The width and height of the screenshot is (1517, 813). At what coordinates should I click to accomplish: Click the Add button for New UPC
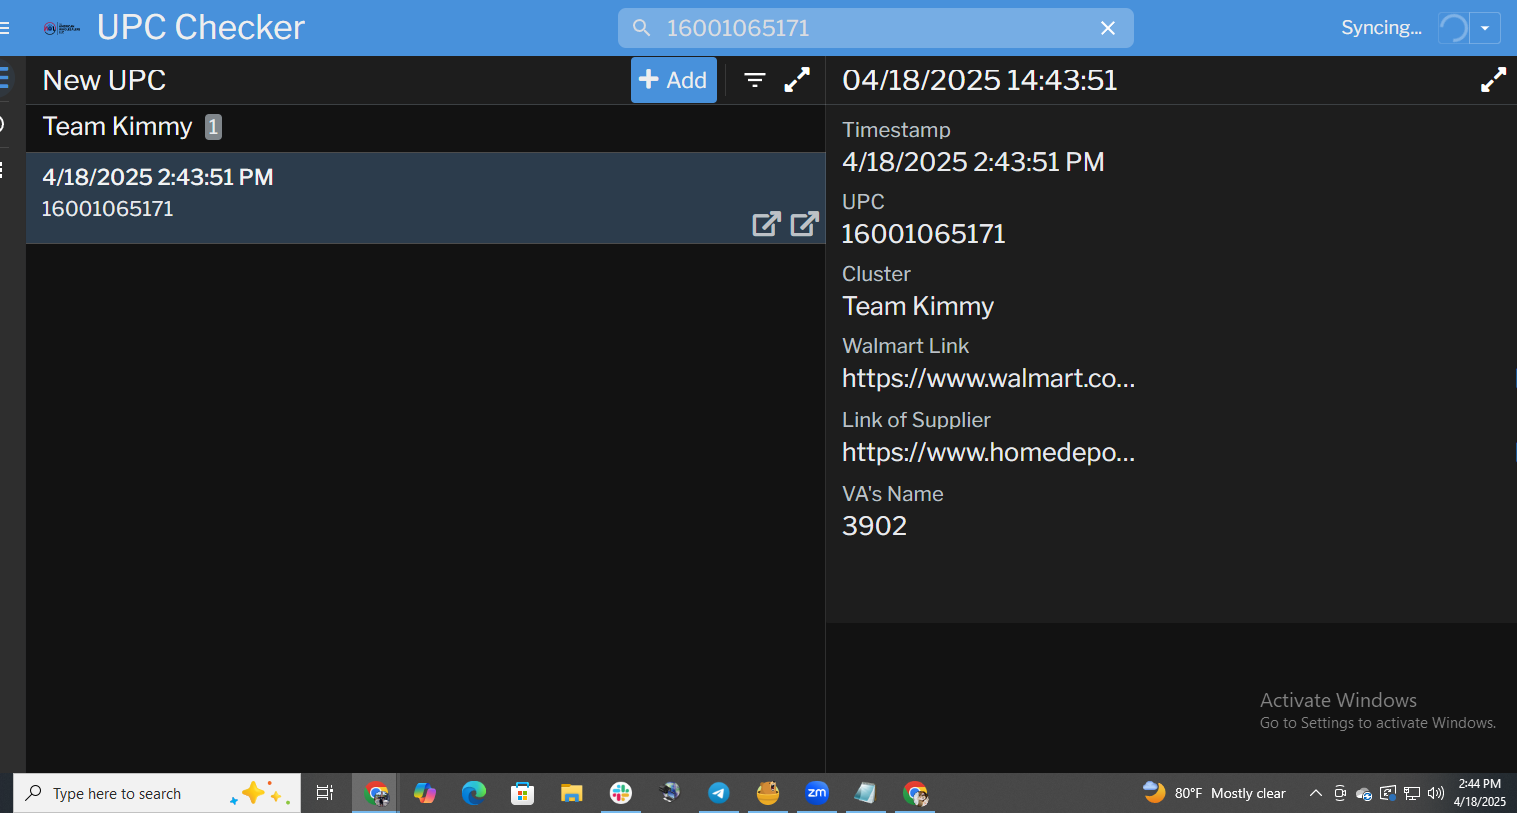pyautogui.click(x=673, y=80)
